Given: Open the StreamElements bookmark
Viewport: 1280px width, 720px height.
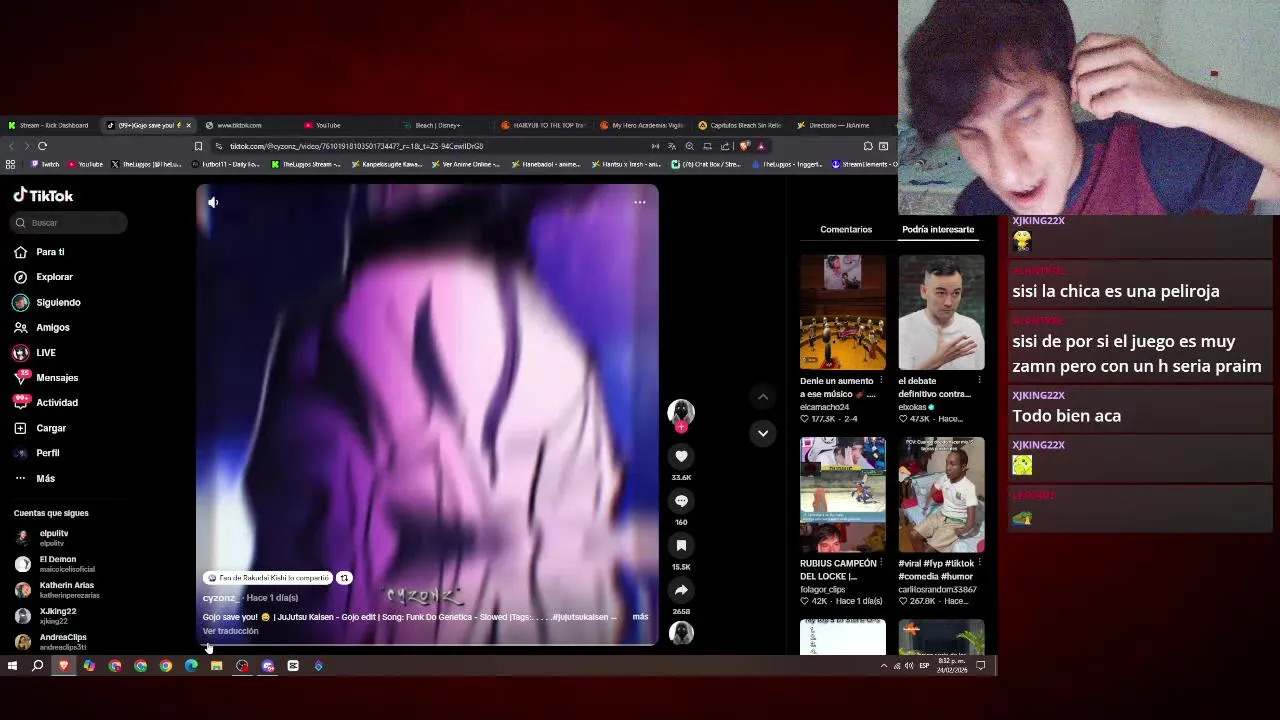Looking at the screenshot, I should coord(865,164).
